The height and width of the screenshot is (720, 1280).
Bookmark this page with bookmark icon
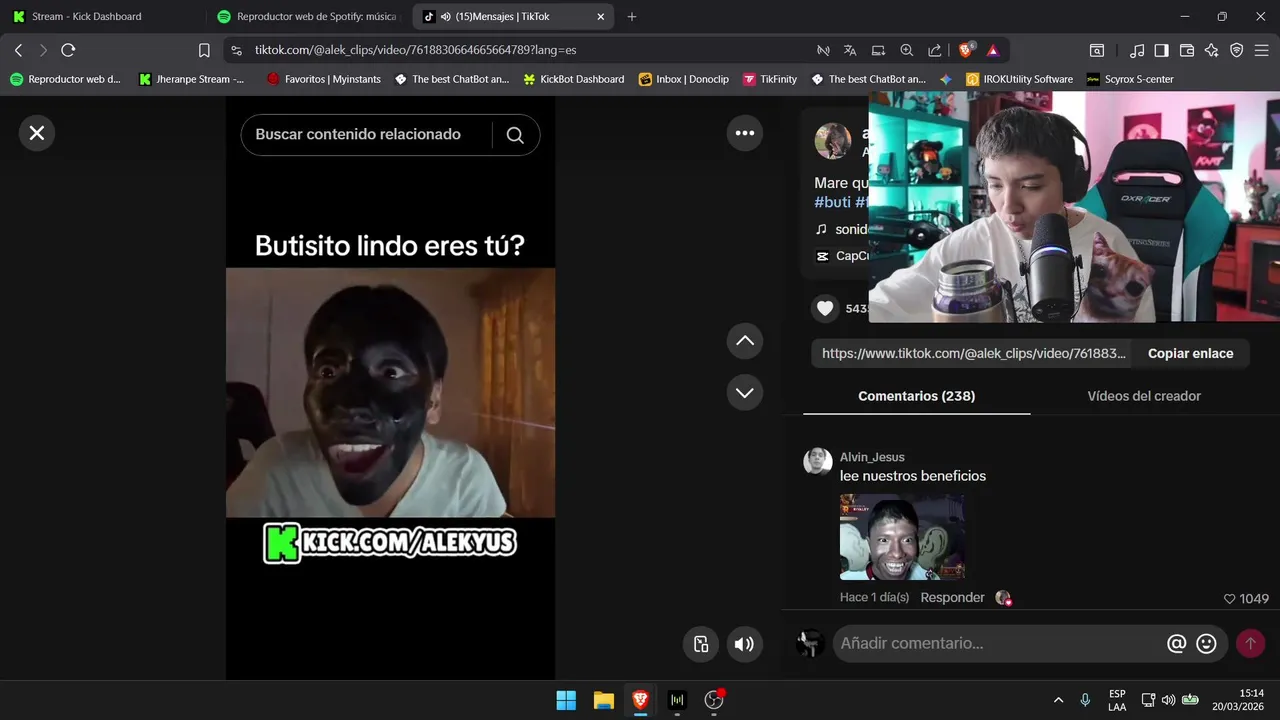204,50
